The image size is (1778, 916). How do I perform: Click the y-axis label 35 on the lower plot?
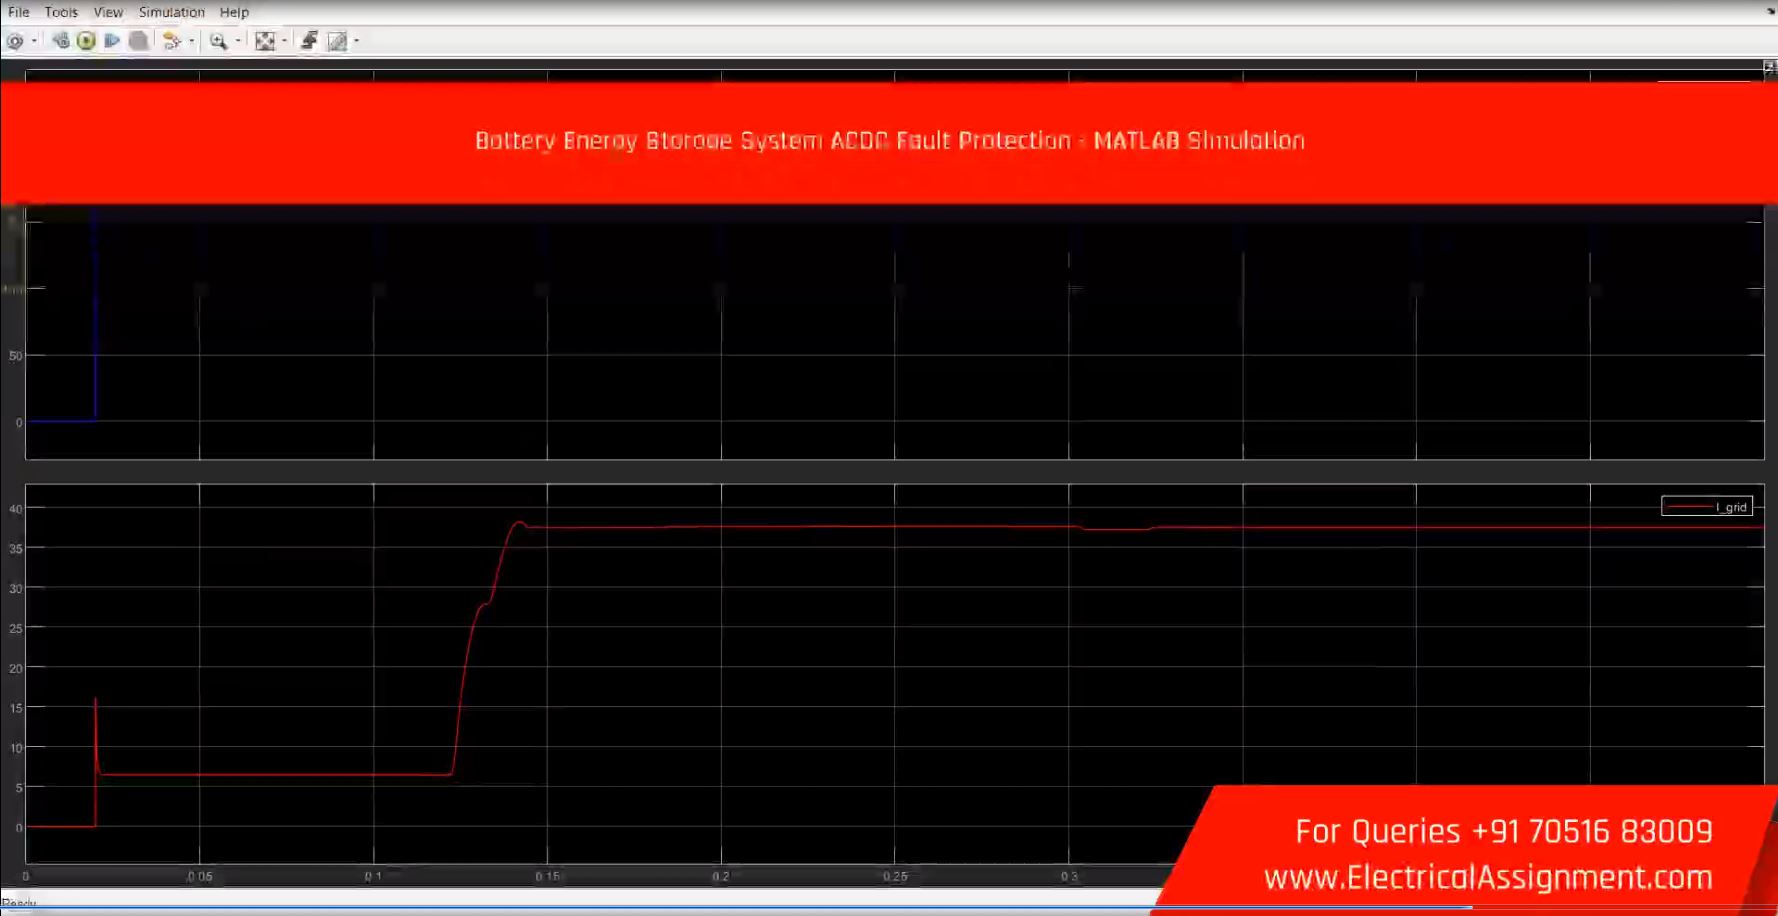click(x=15, y=549)
